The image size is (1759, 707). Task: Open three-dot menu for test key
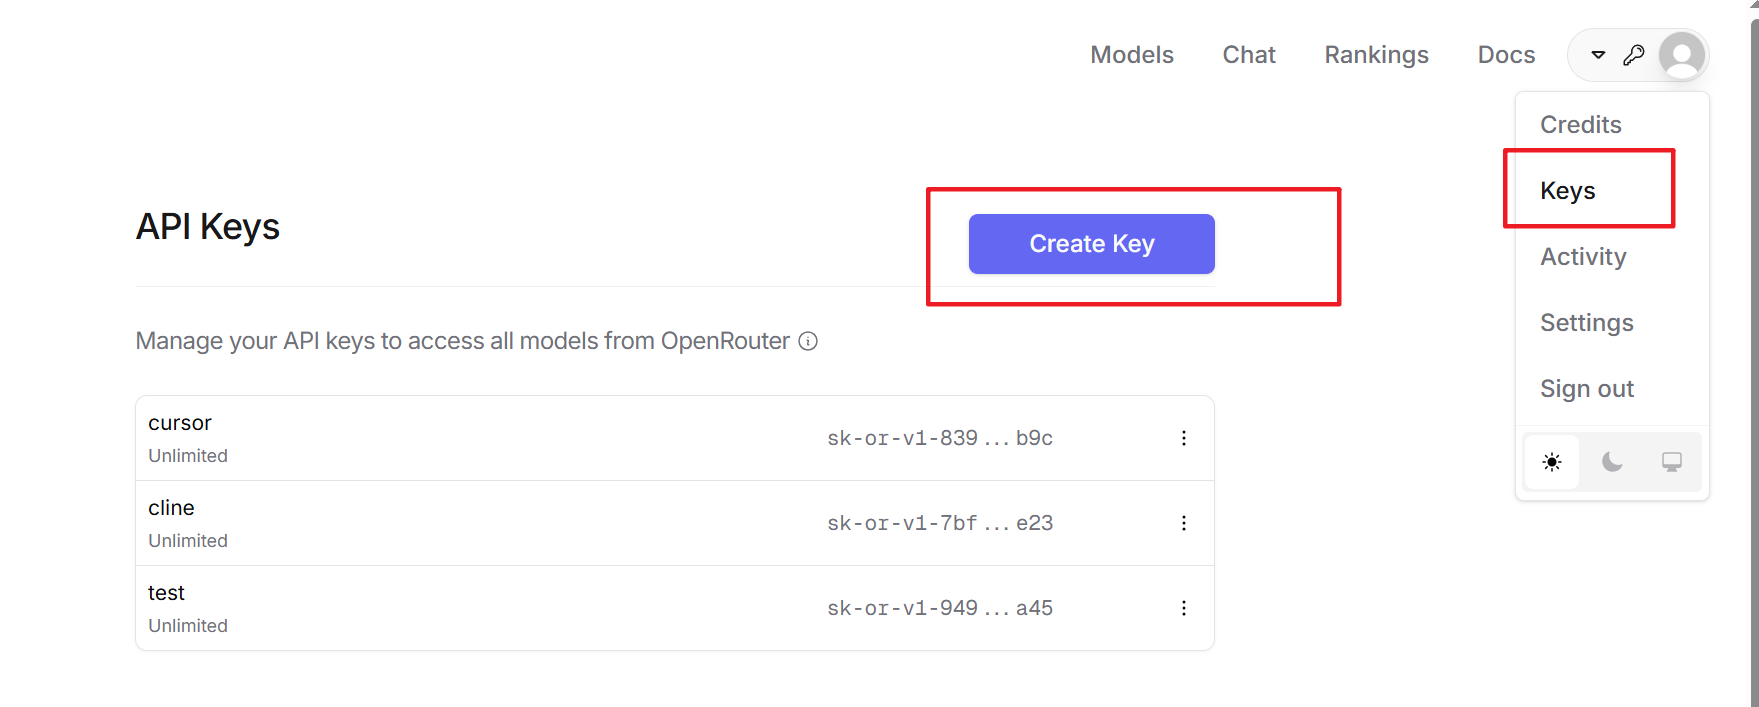pos(1184,608)
